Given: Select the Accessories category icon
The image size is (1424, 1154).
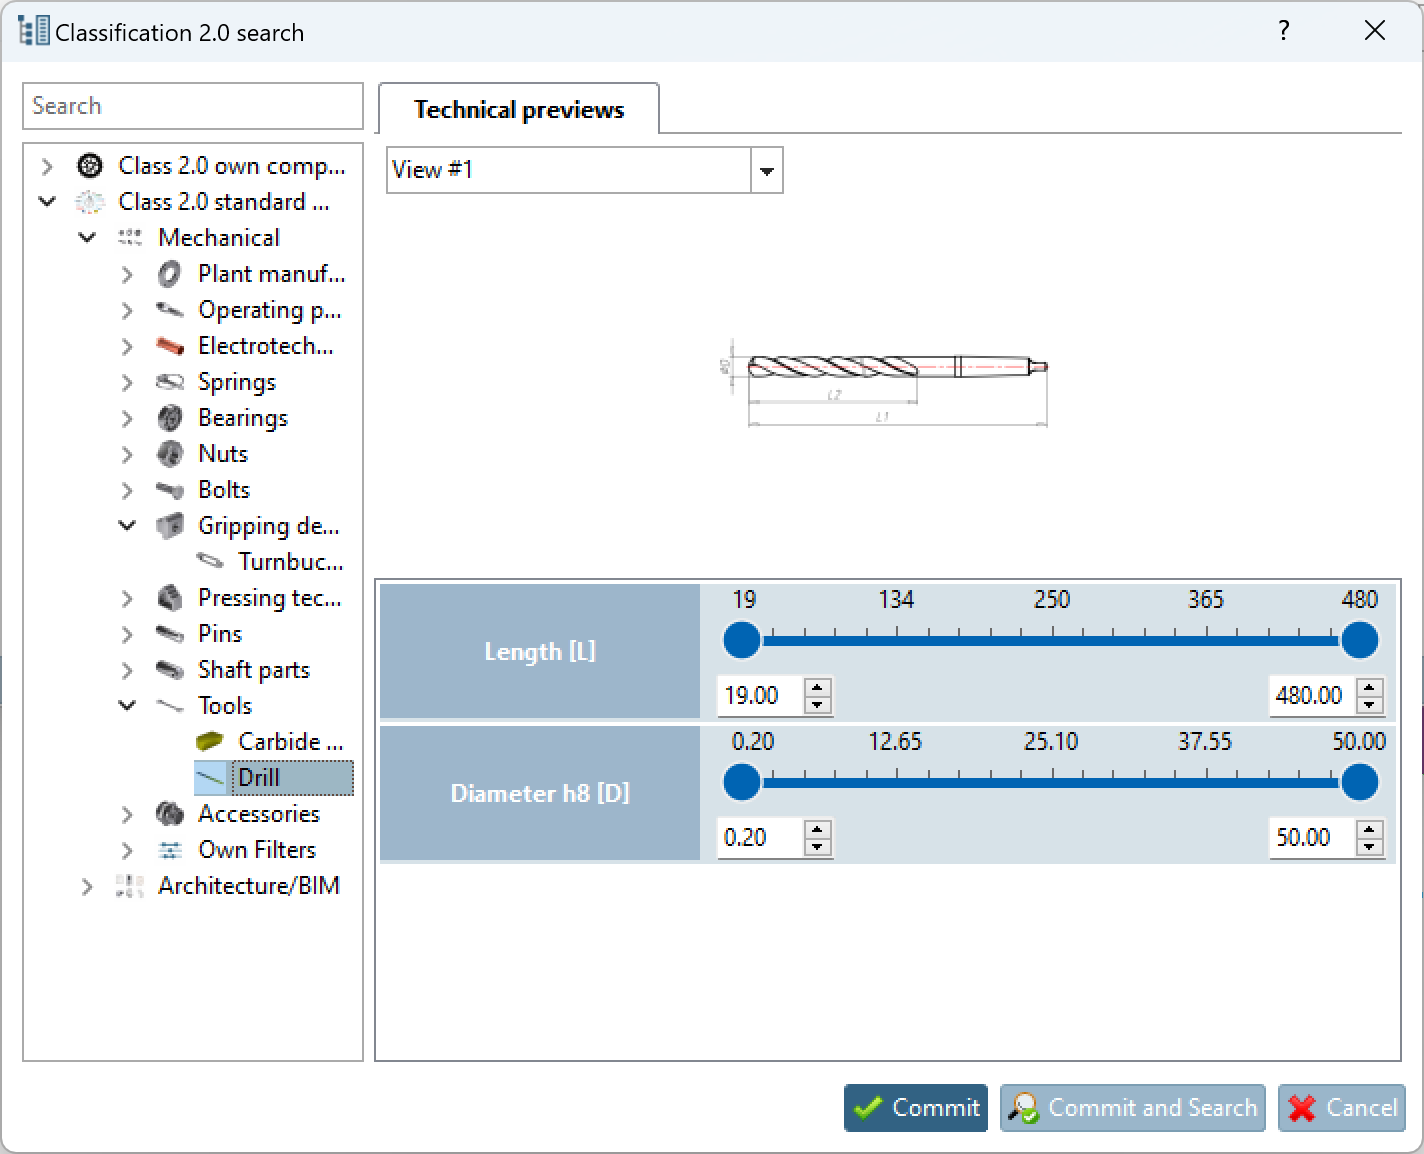Looking at the screenshot, I should pos(170,814).
